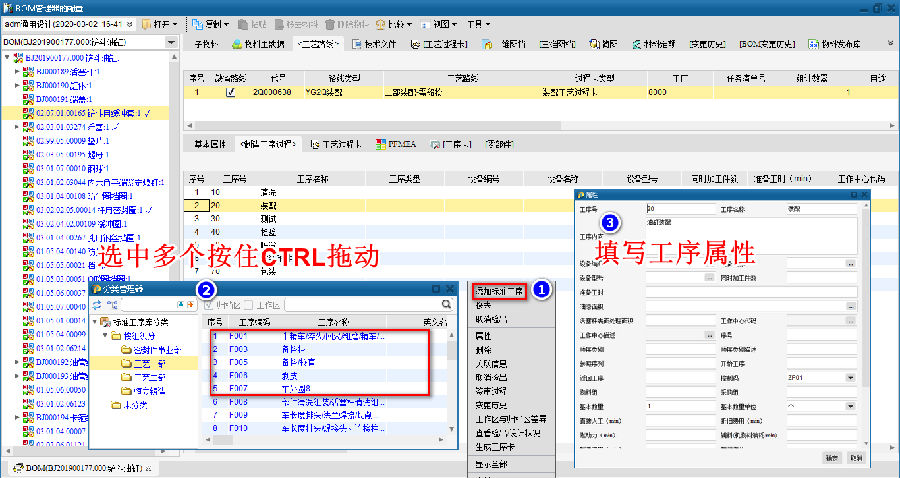
Task: Open the ZP01 control code dropdown
Action: [850, 378]
